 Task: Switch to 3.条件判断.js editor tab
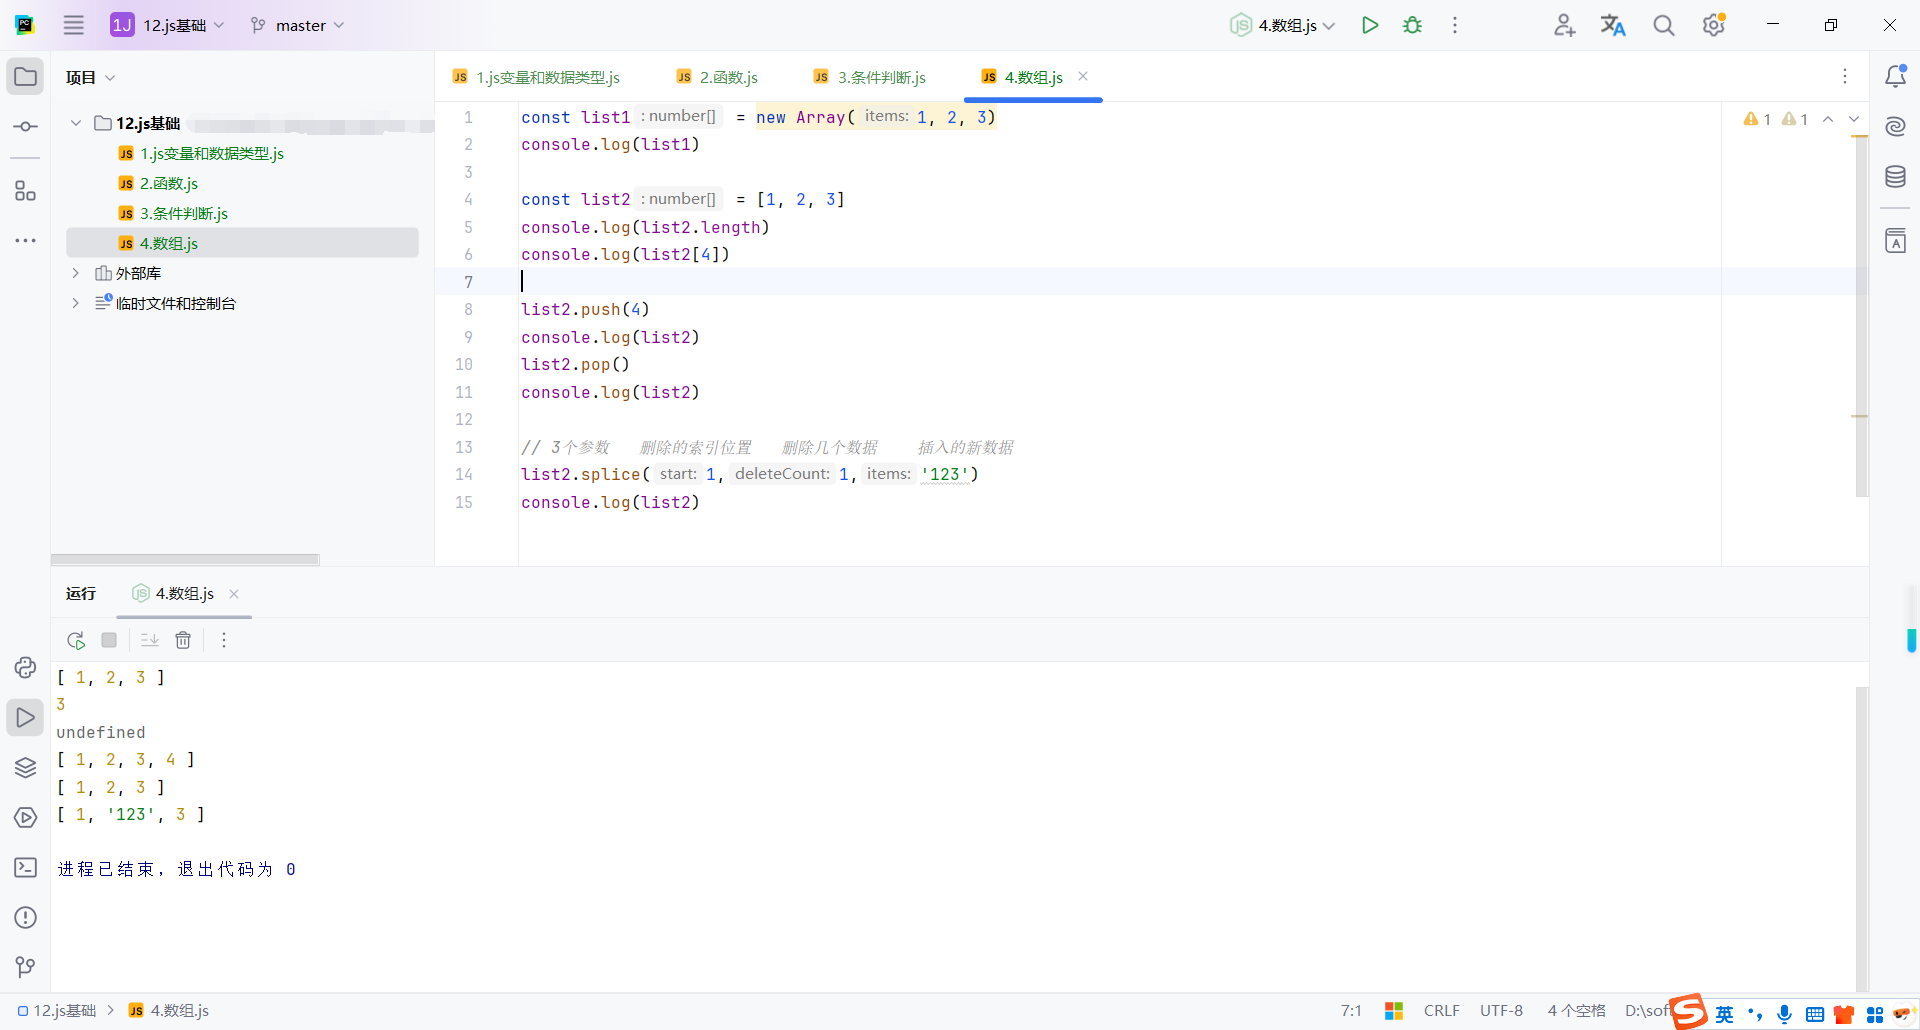coord(870,77)
